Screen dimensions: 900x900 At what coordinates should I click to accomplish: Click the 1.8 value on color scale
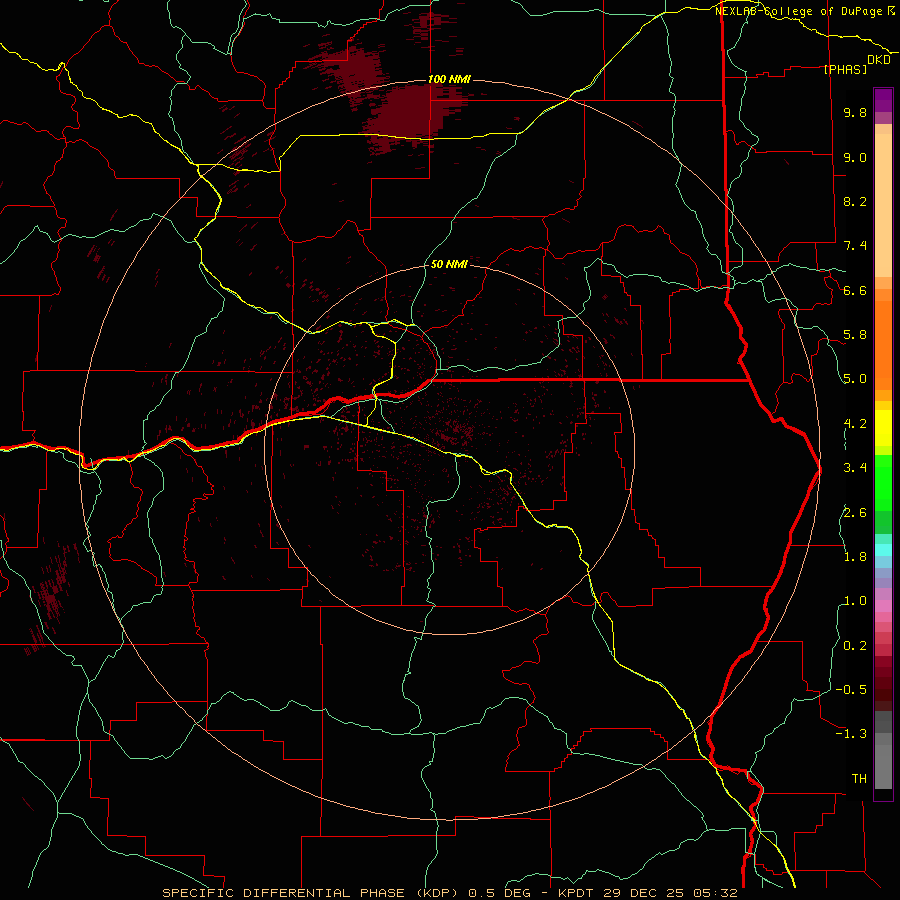855,557
